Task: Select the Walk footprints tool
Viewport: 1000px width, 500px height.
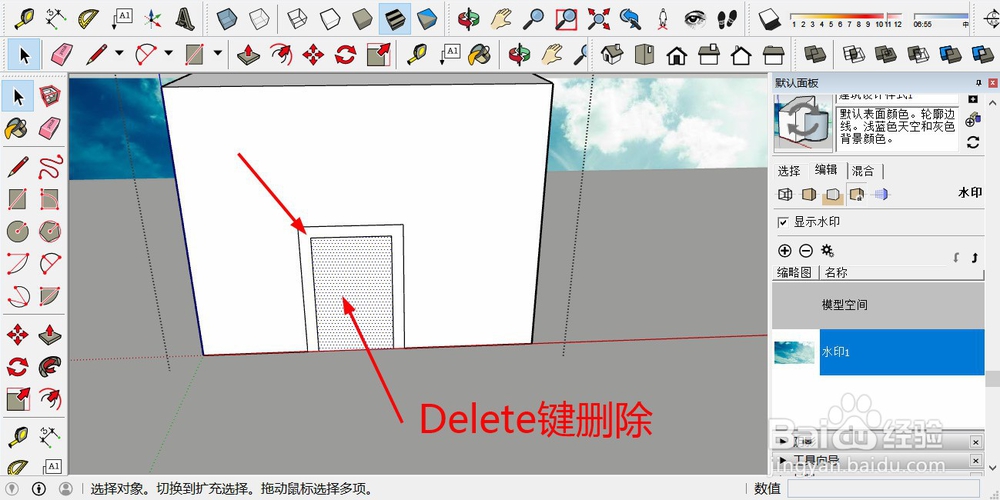Action: coord(726,18)
